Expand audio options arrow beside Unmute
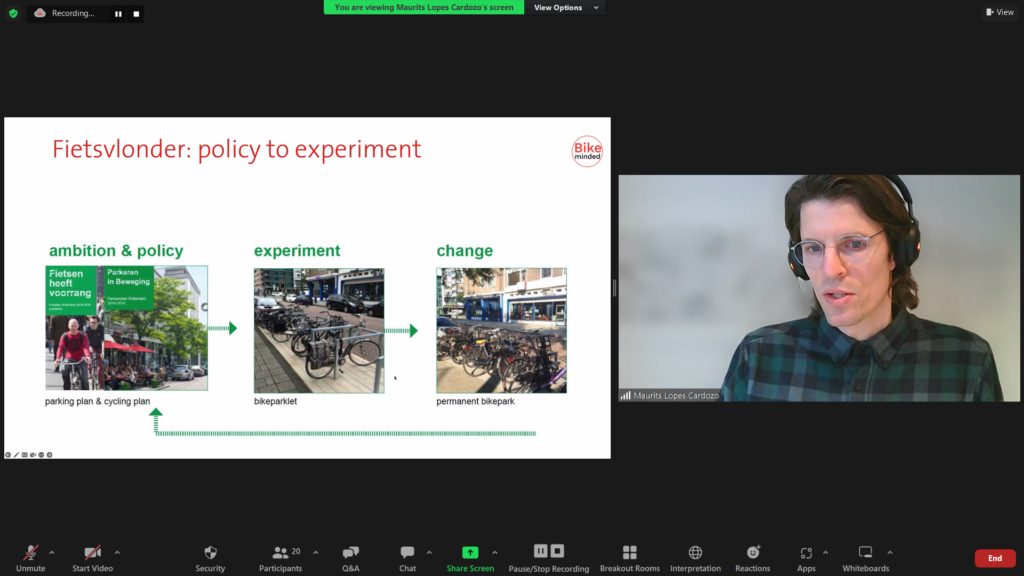1024x576 pixels. pyautogui.click(x=52, y=552)
